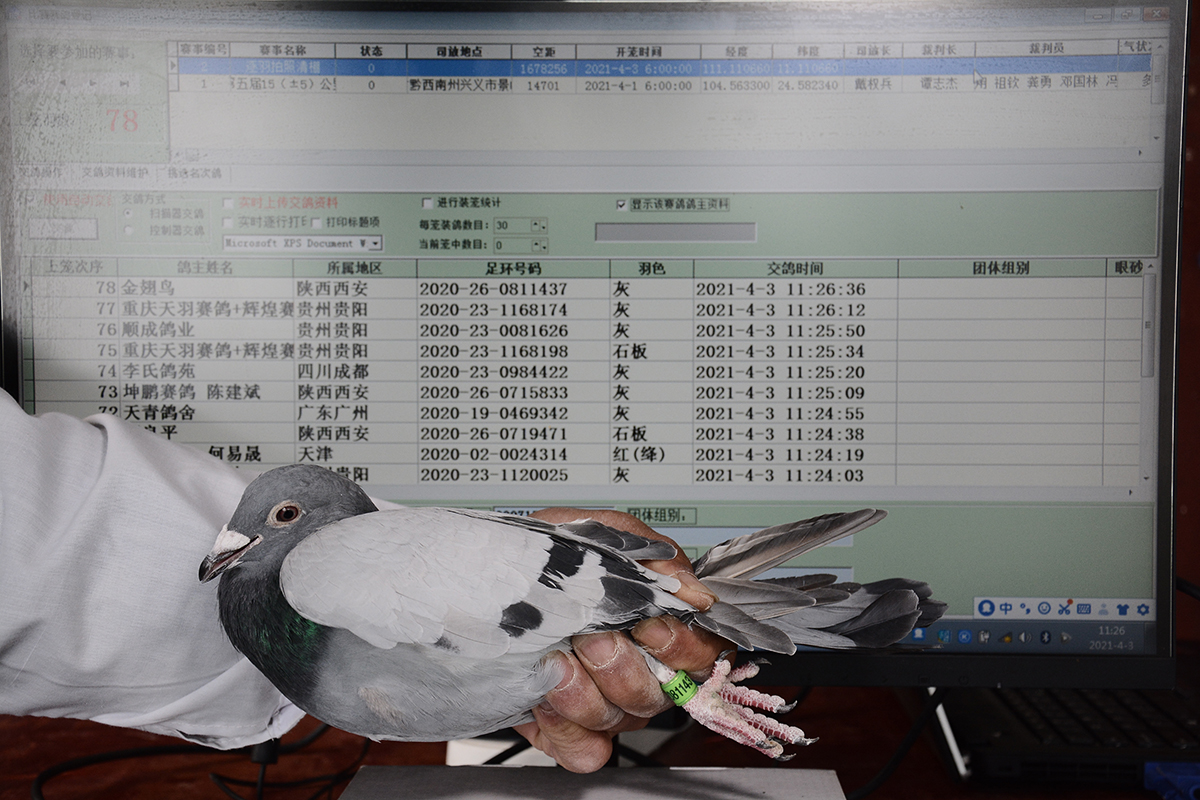Viewport: 1200px width, 800px height.
Task: Click check-in time 2021-4-3 11:26:36
Action: 781,289
